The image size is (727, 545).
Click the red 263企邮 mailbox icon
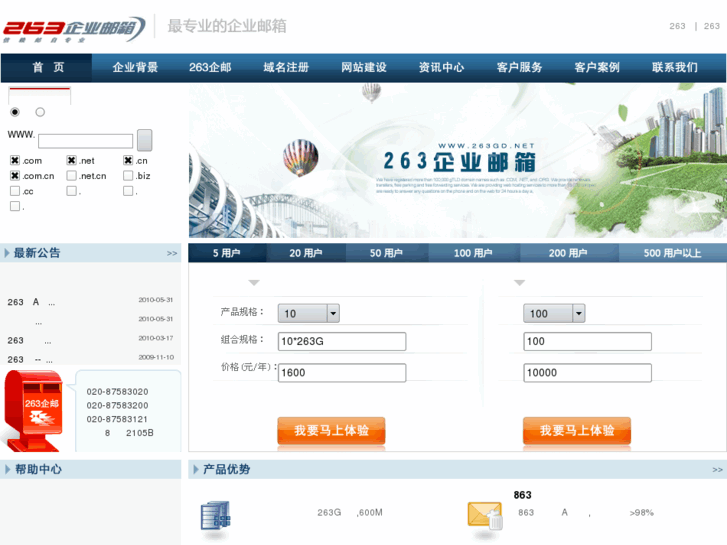[33, 411]
